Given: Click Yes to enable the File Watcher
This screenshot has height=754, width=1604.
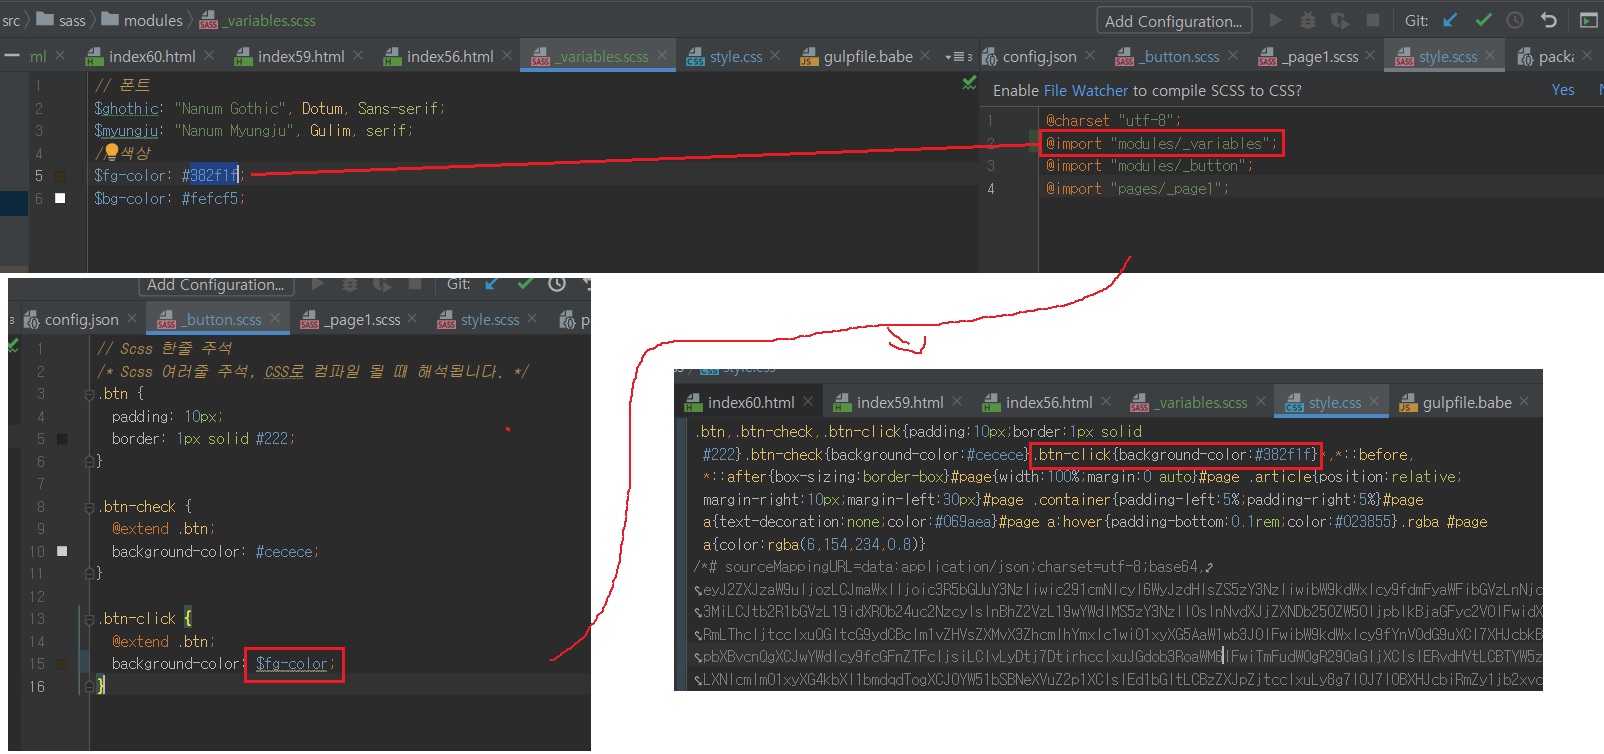Looking at the screenshot, I should (x=1562, y=90).
